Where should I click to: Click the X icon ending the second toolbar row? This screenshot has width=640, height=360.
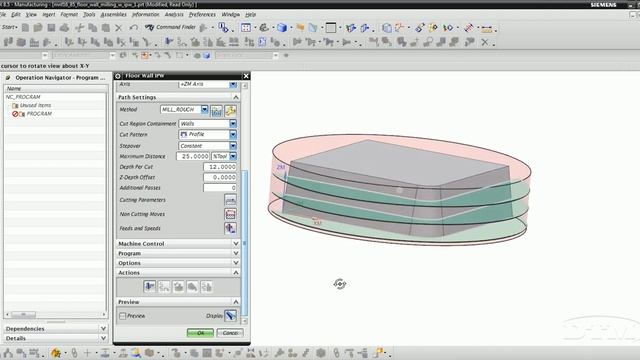pos(485,42)
